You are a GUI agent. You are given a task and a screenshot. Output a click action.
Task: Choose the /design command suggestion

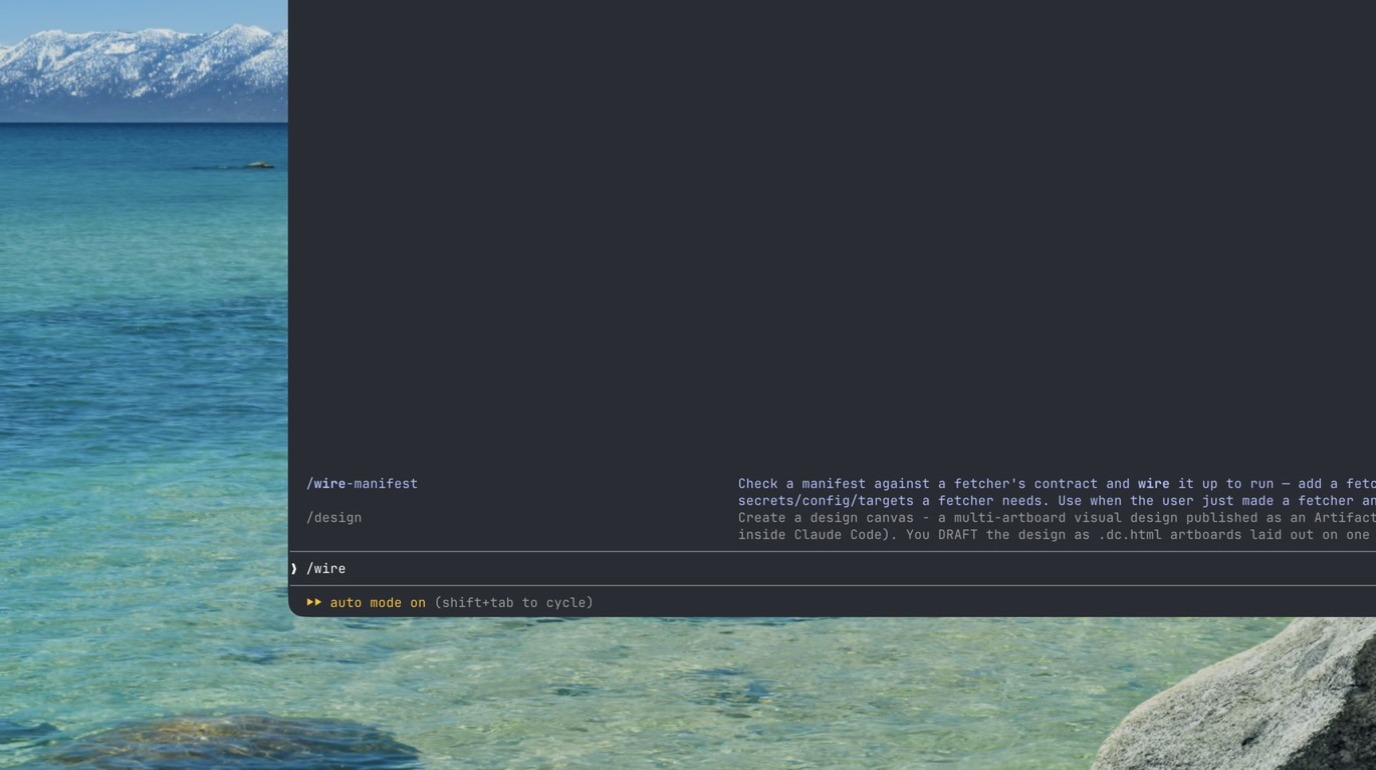tap(334, 518)
